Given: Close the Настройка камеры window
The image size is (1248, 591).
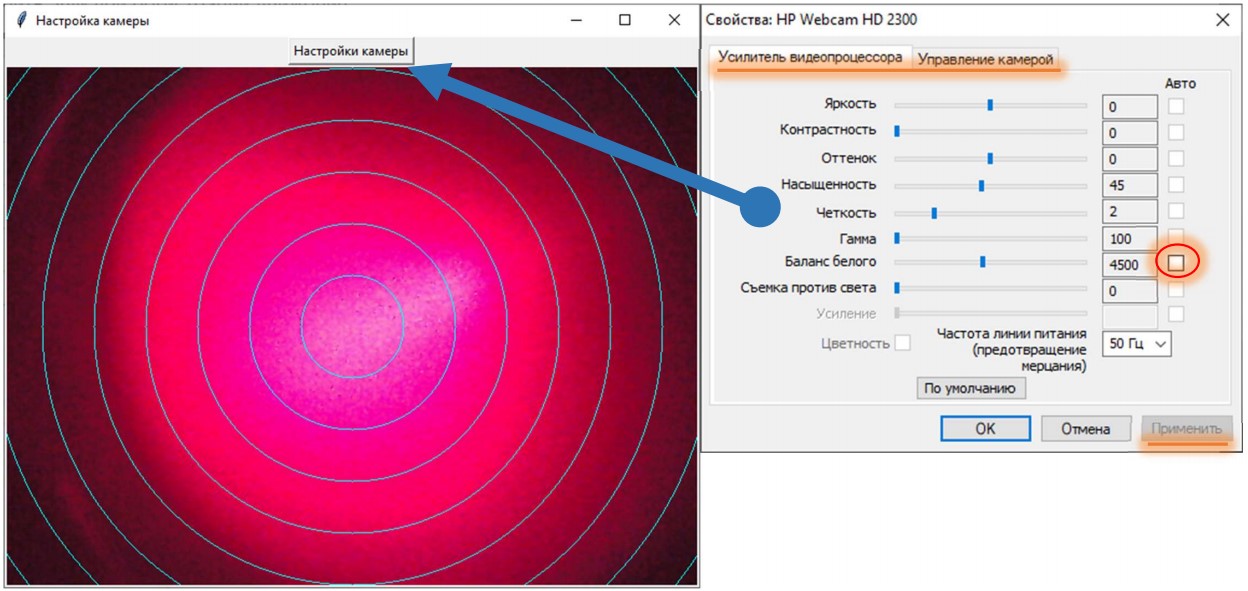Looking at the screenshot, I should point(674,20).
